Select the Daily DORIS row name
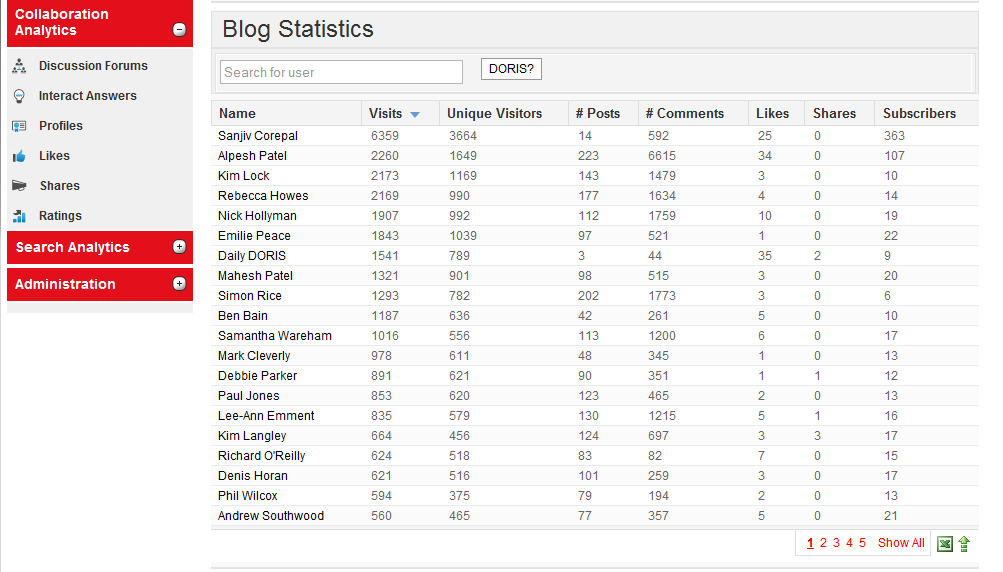The width and height of the screenshot is (1003, 572). (x=252, y=255)
